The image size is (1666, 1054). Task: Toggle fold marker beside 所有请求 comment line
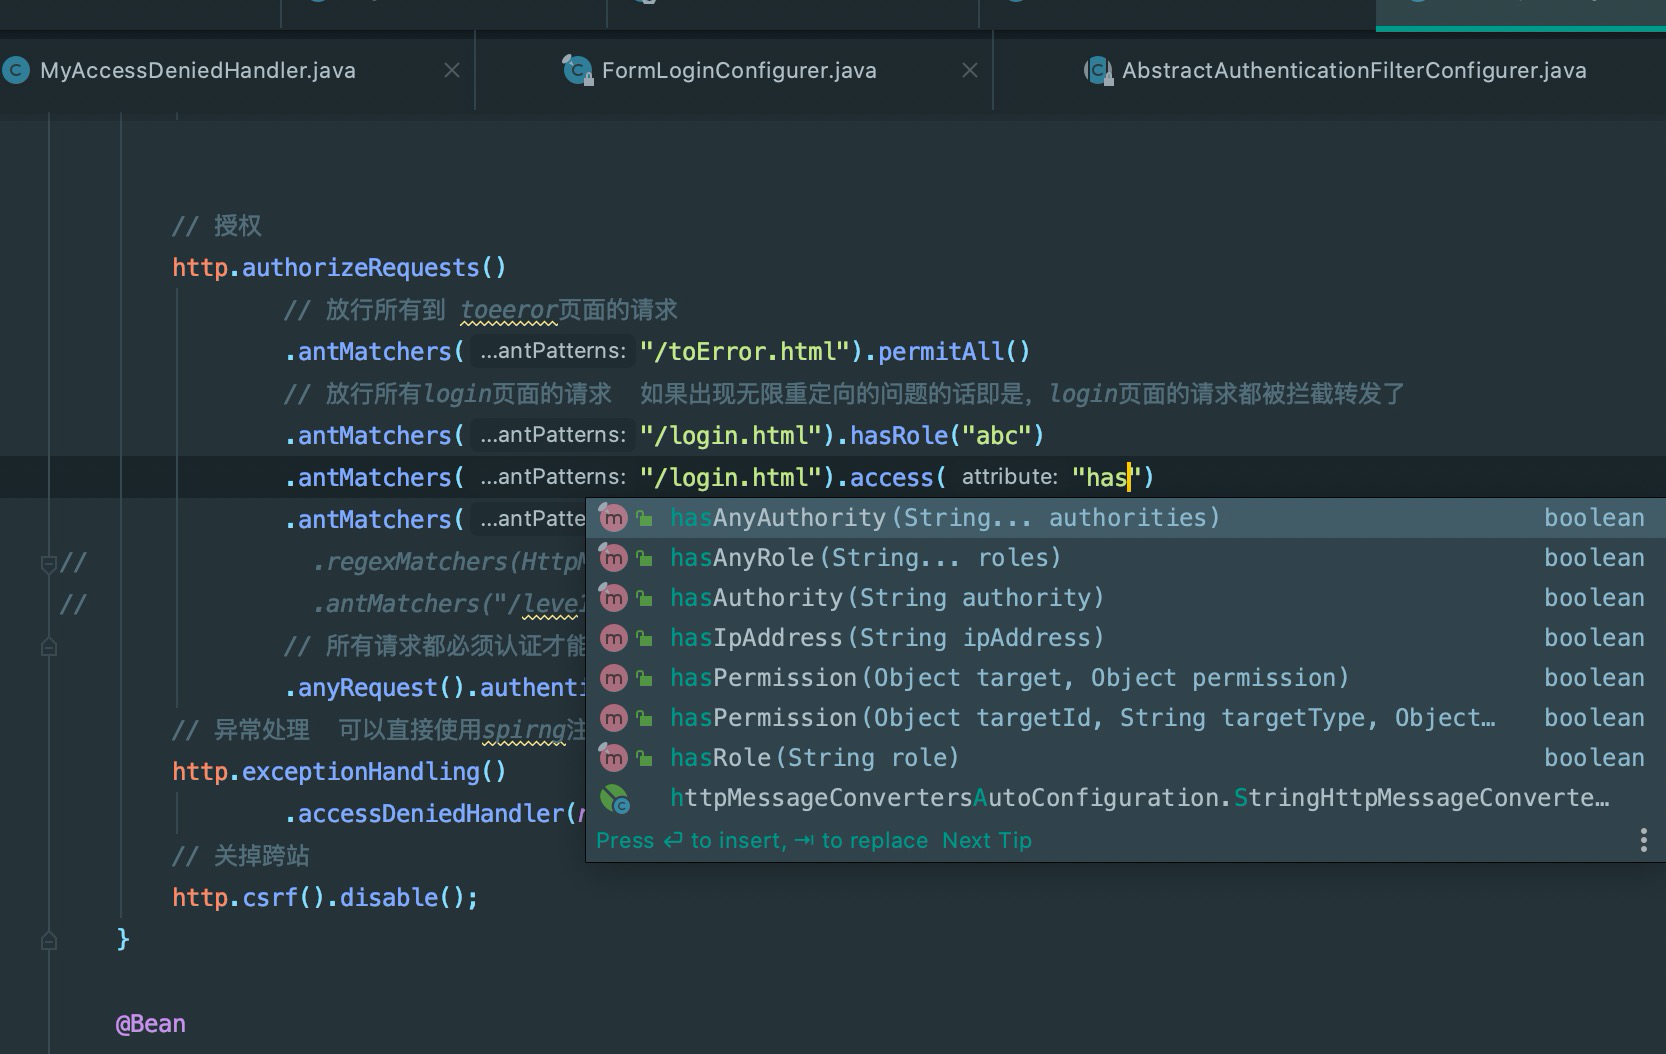tap(48, 647)
